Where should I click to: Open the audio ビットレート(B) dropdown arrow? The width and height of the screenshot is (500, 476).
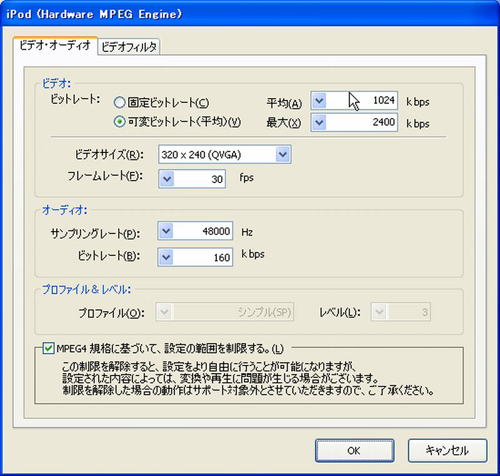point(166,257)
